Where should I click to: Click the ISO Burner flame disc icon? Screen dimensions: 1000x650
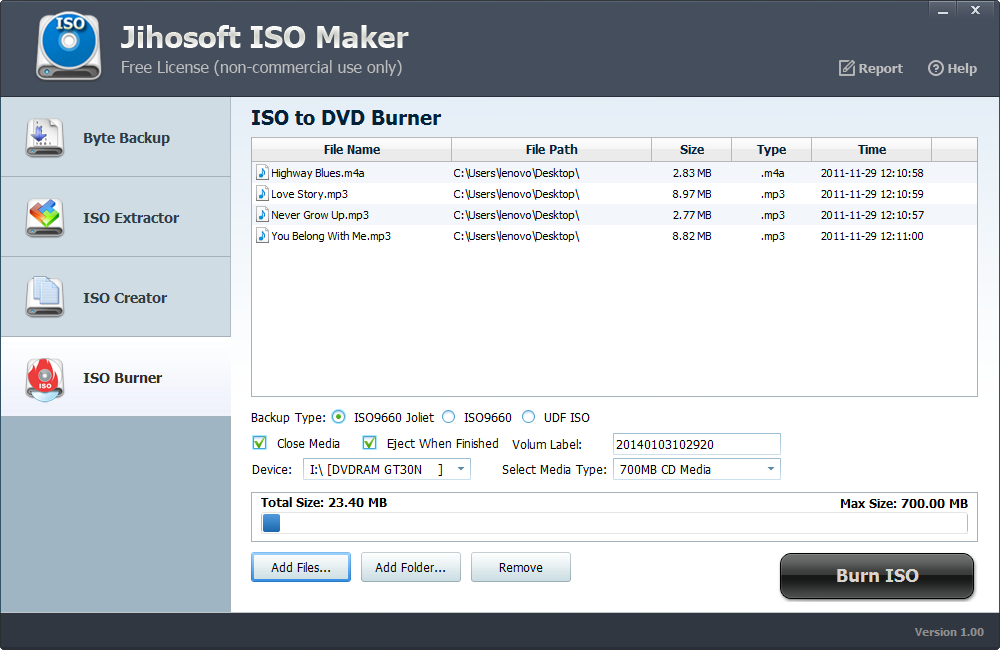click(45, 379)
